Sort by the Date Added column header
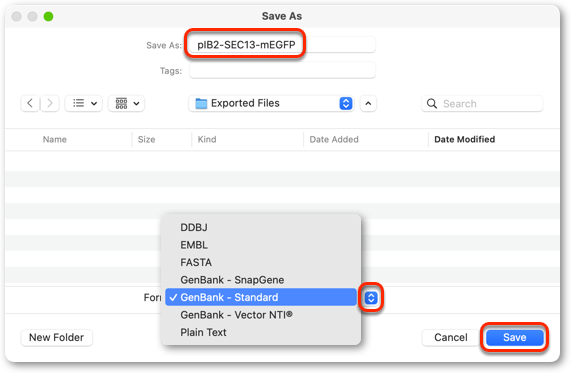Image resolution: width=571 pixels, height=373 pixels. point(334,140)
